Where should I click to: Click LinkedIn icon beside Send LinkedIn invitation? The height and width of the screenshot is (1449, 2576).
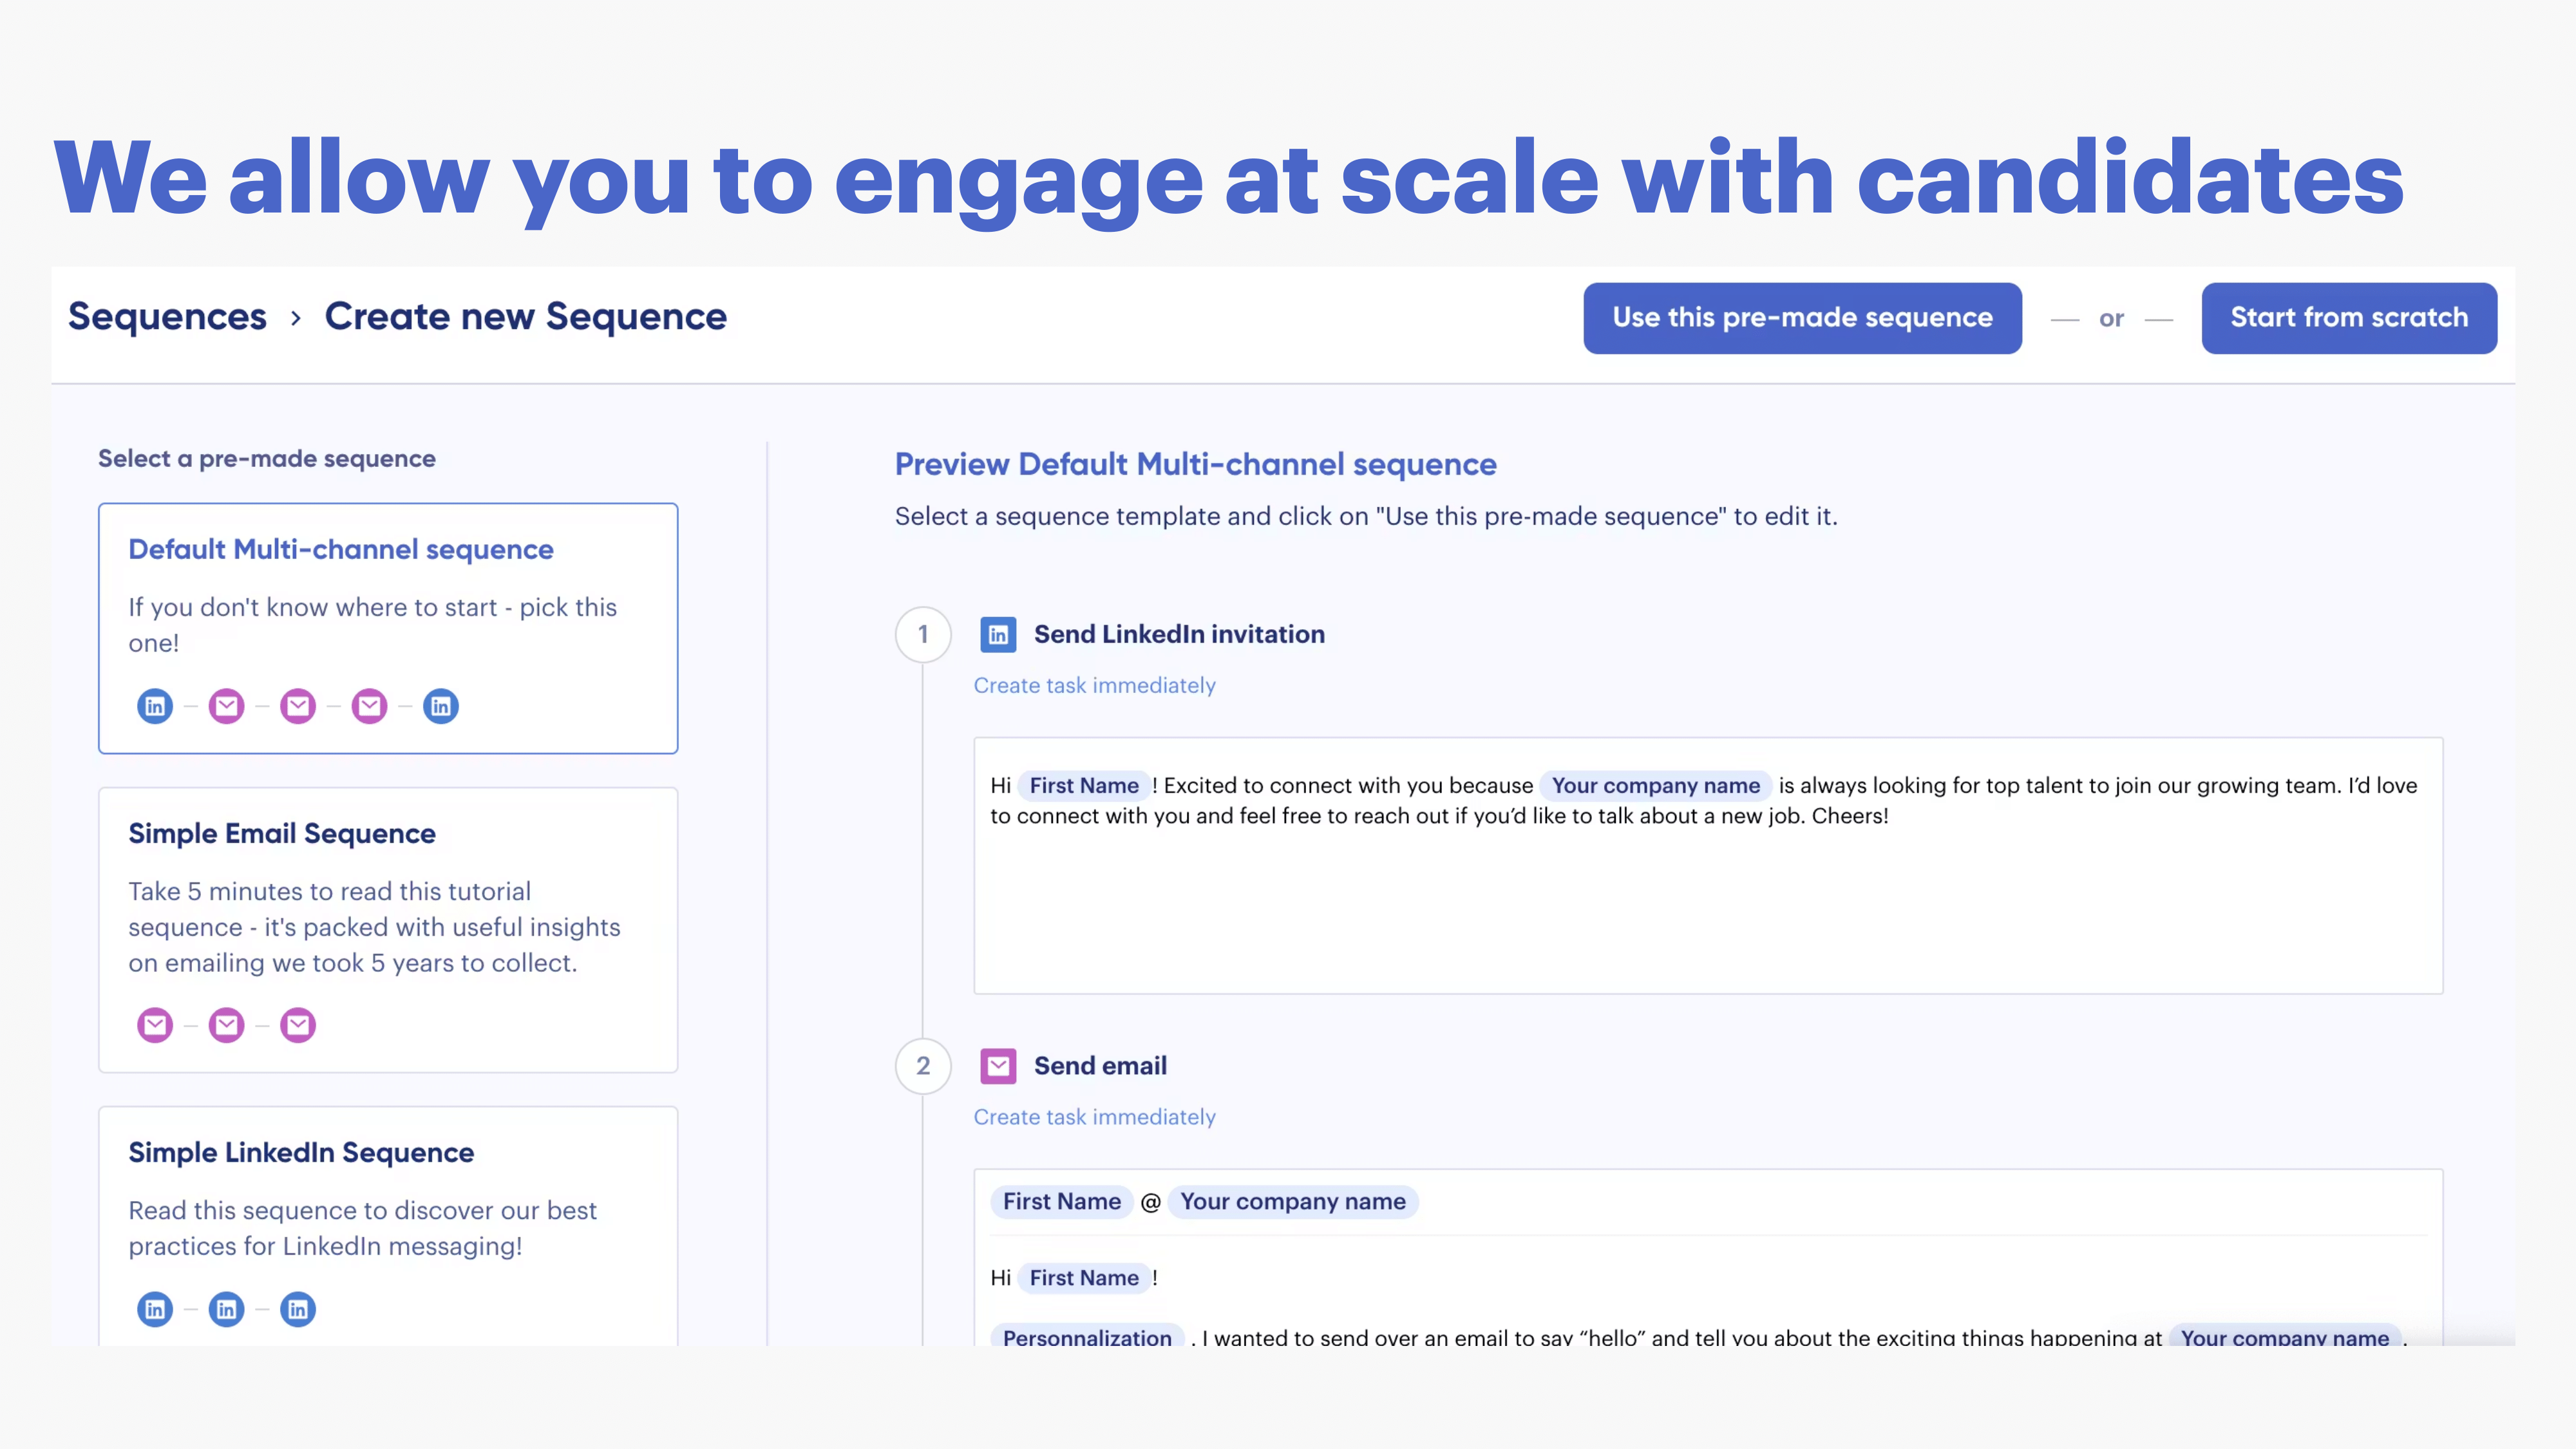998,634
